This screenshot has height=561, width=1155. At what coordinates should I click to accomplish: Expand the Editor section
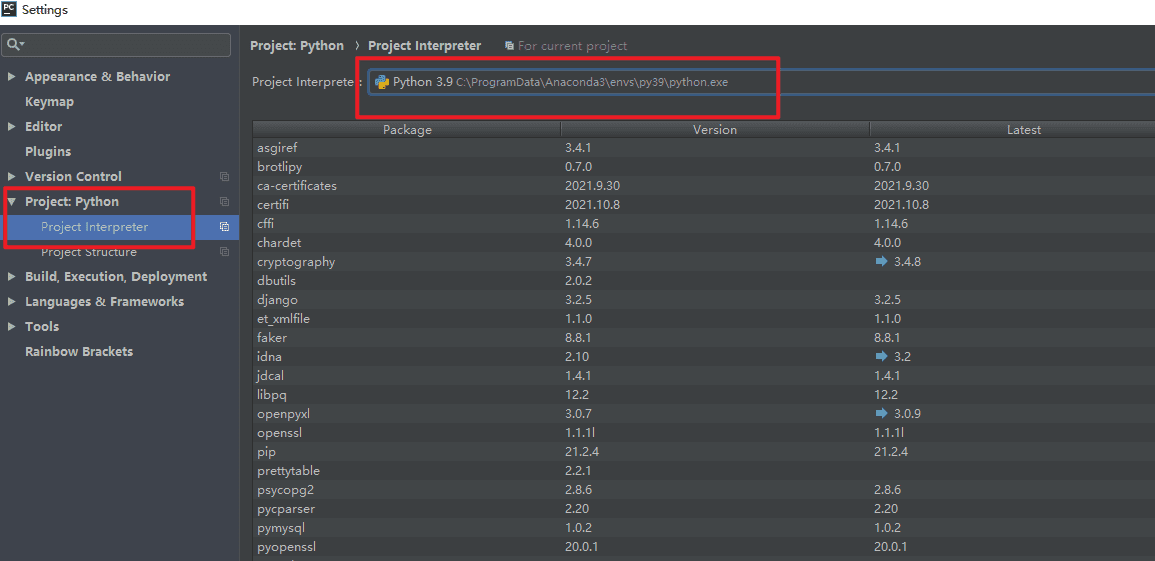(x=11, y=127)
